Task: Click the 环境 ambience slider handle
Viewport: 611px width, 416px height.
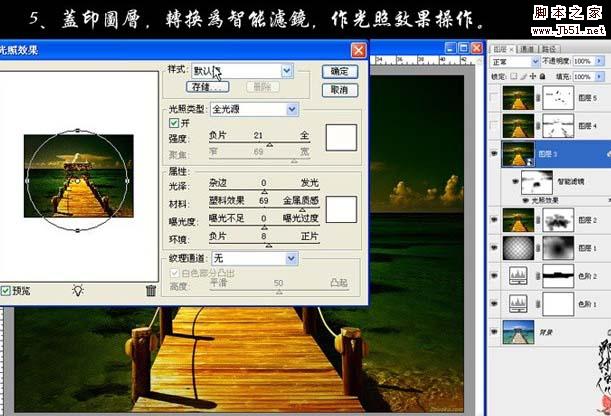Action: coord(268,245)
